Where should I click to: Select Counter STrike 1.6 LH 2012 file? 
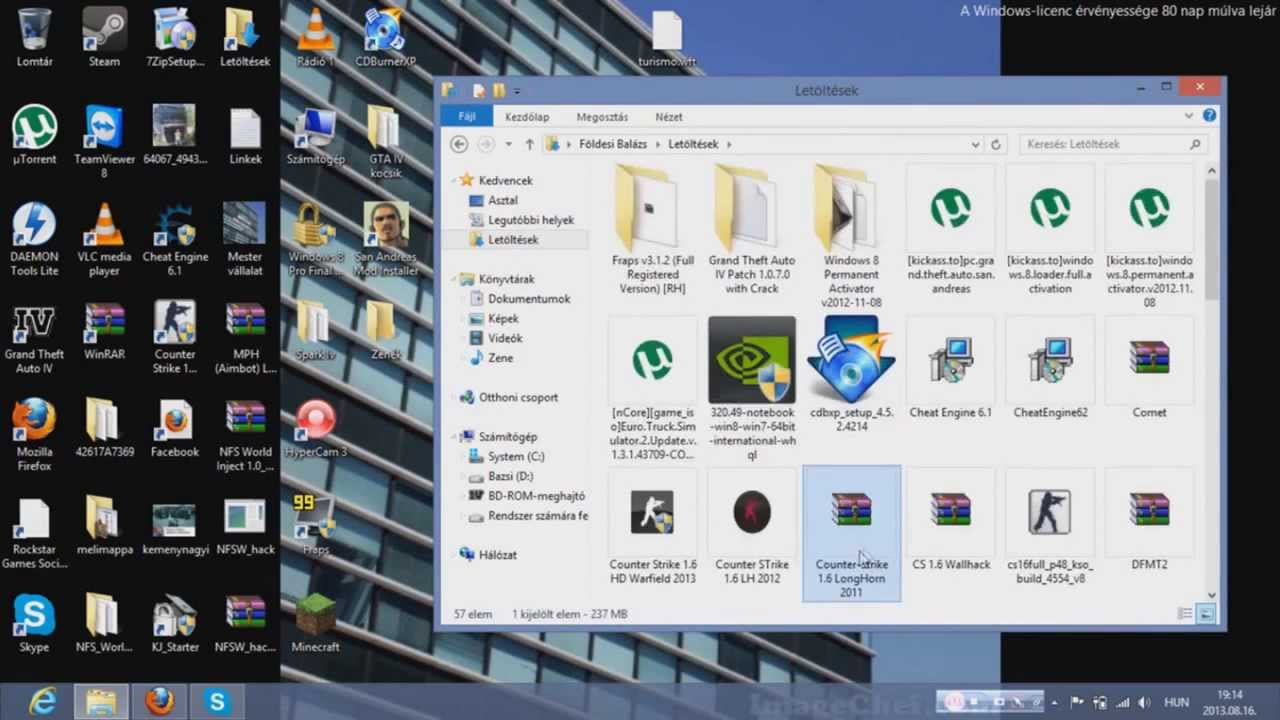tap(752, 528)
